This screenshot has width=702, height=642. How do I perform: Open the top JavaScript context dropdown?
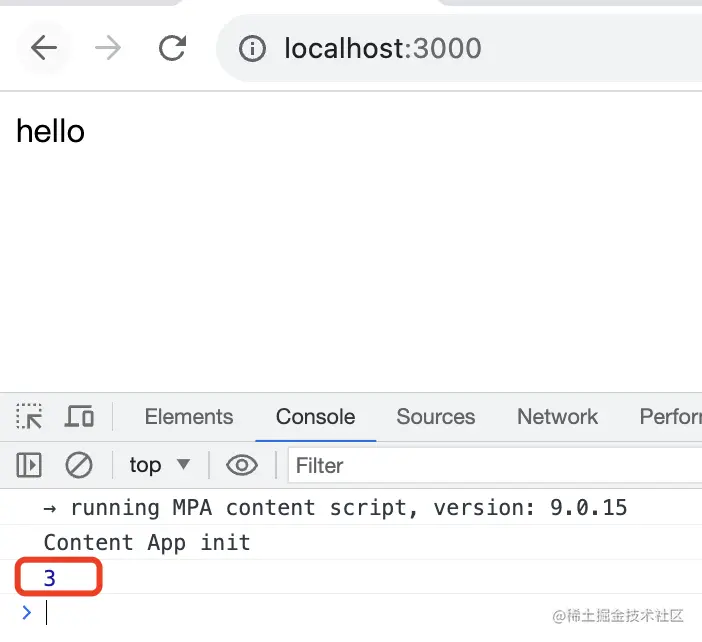pyautogui.click(x=160, y=465)
